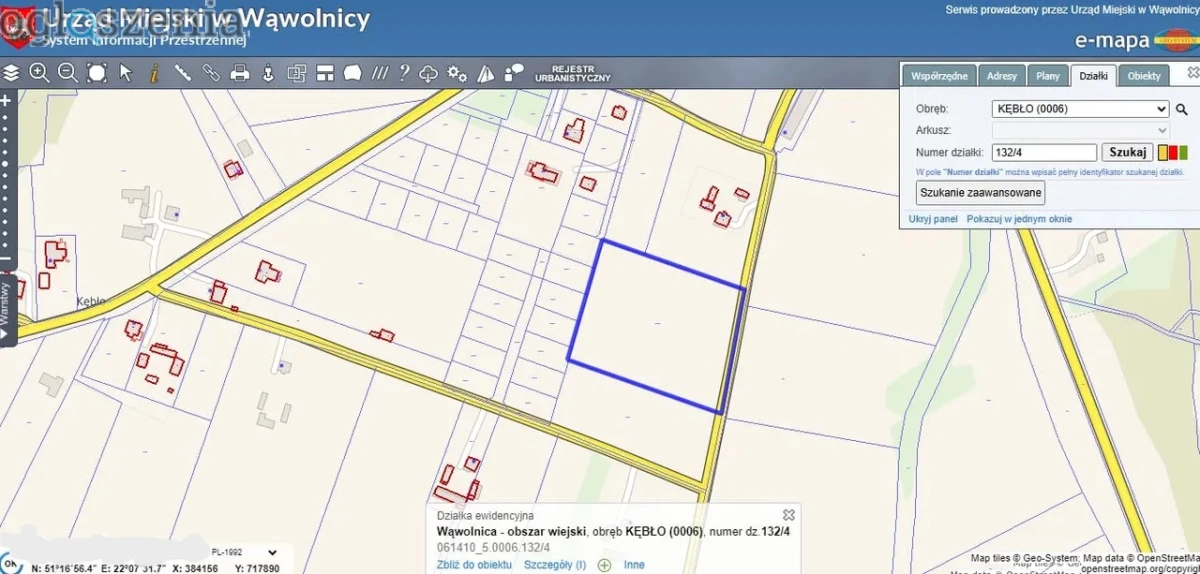The image size is (1200, 574).
Task: Click the Numer działki input field
Action: pos(1044,153)
